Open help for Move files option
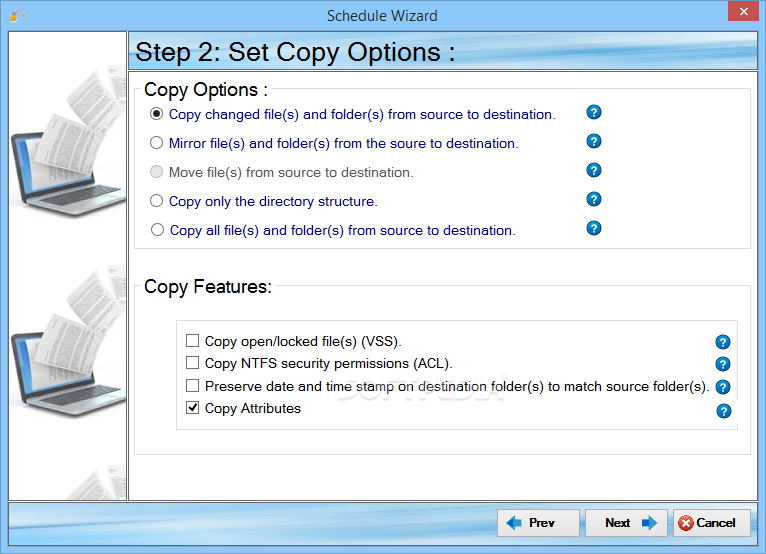The height and width of the screenshot is (554, 766). click(x=594, y=170)
